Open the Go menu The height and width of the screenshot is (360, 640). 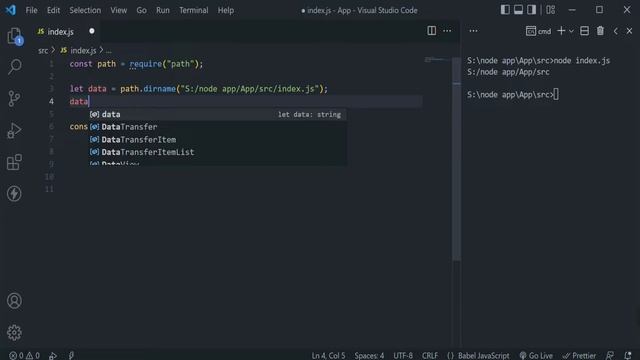point(141,10)
